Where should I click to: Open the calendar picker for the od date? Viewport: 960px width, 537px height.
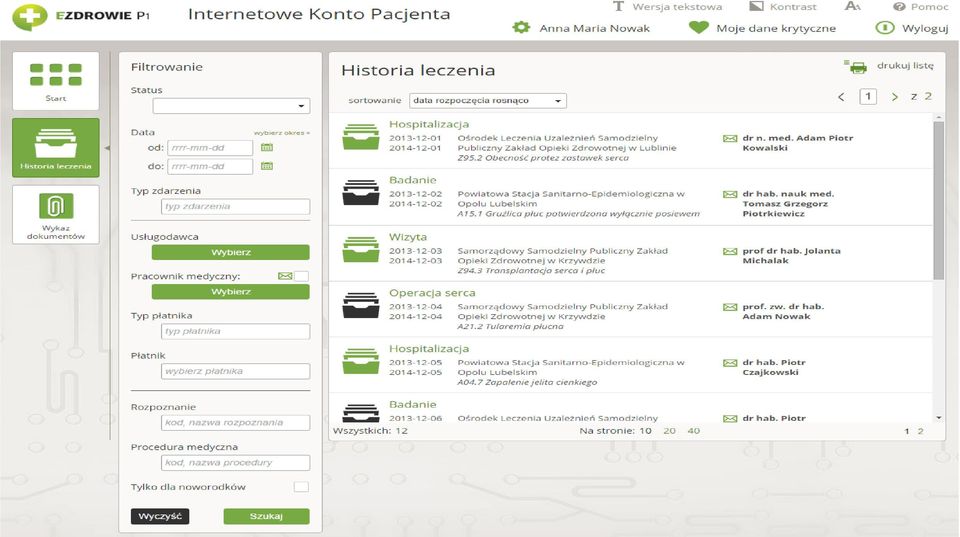point(267,148)
